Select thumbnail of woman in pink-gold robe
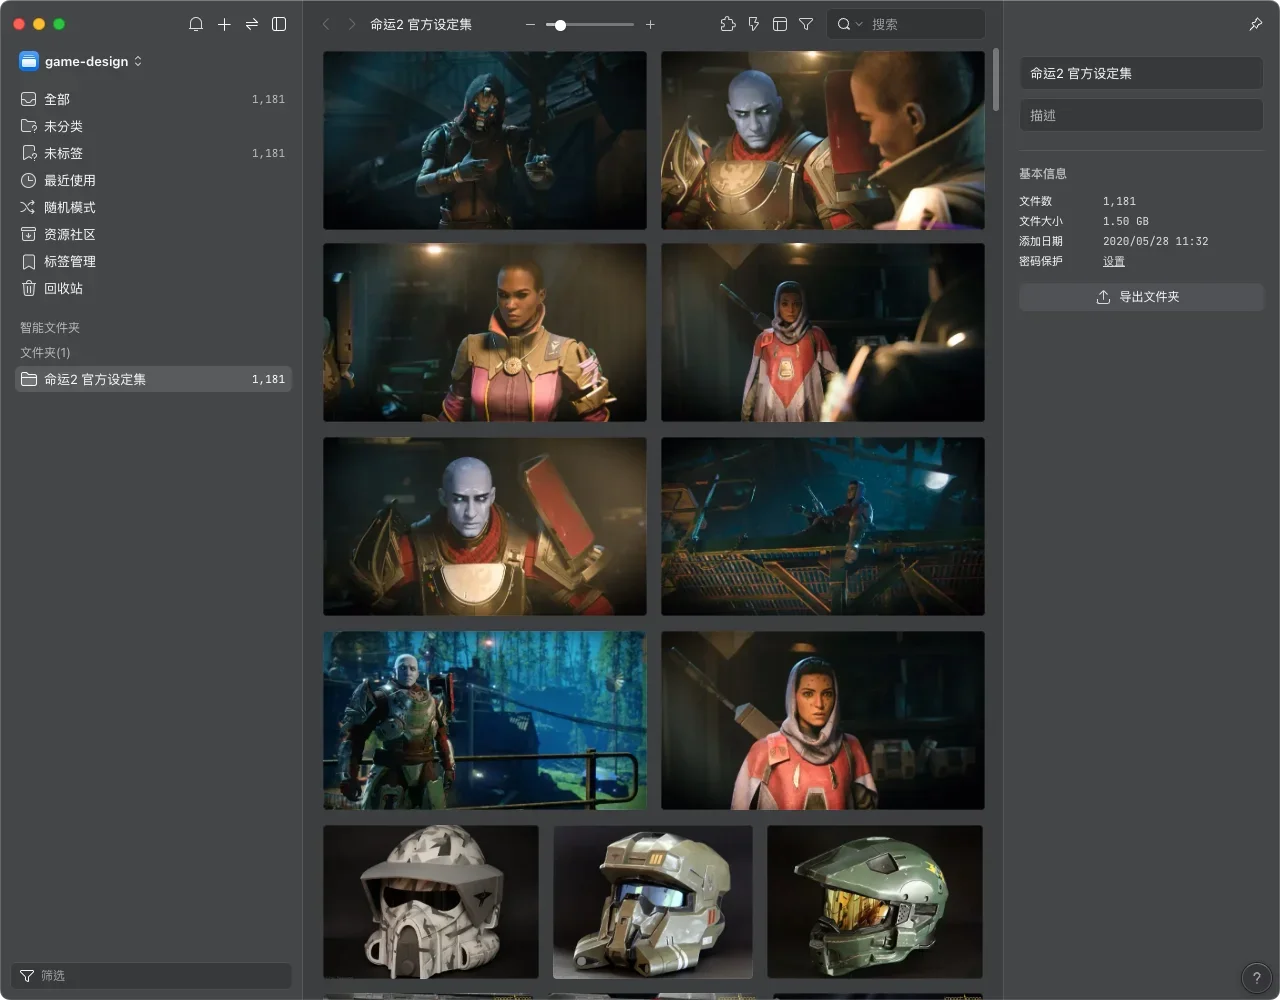Image resolution: width=1280 pixels, height=1000 pixels. click(x=485, y=333)
